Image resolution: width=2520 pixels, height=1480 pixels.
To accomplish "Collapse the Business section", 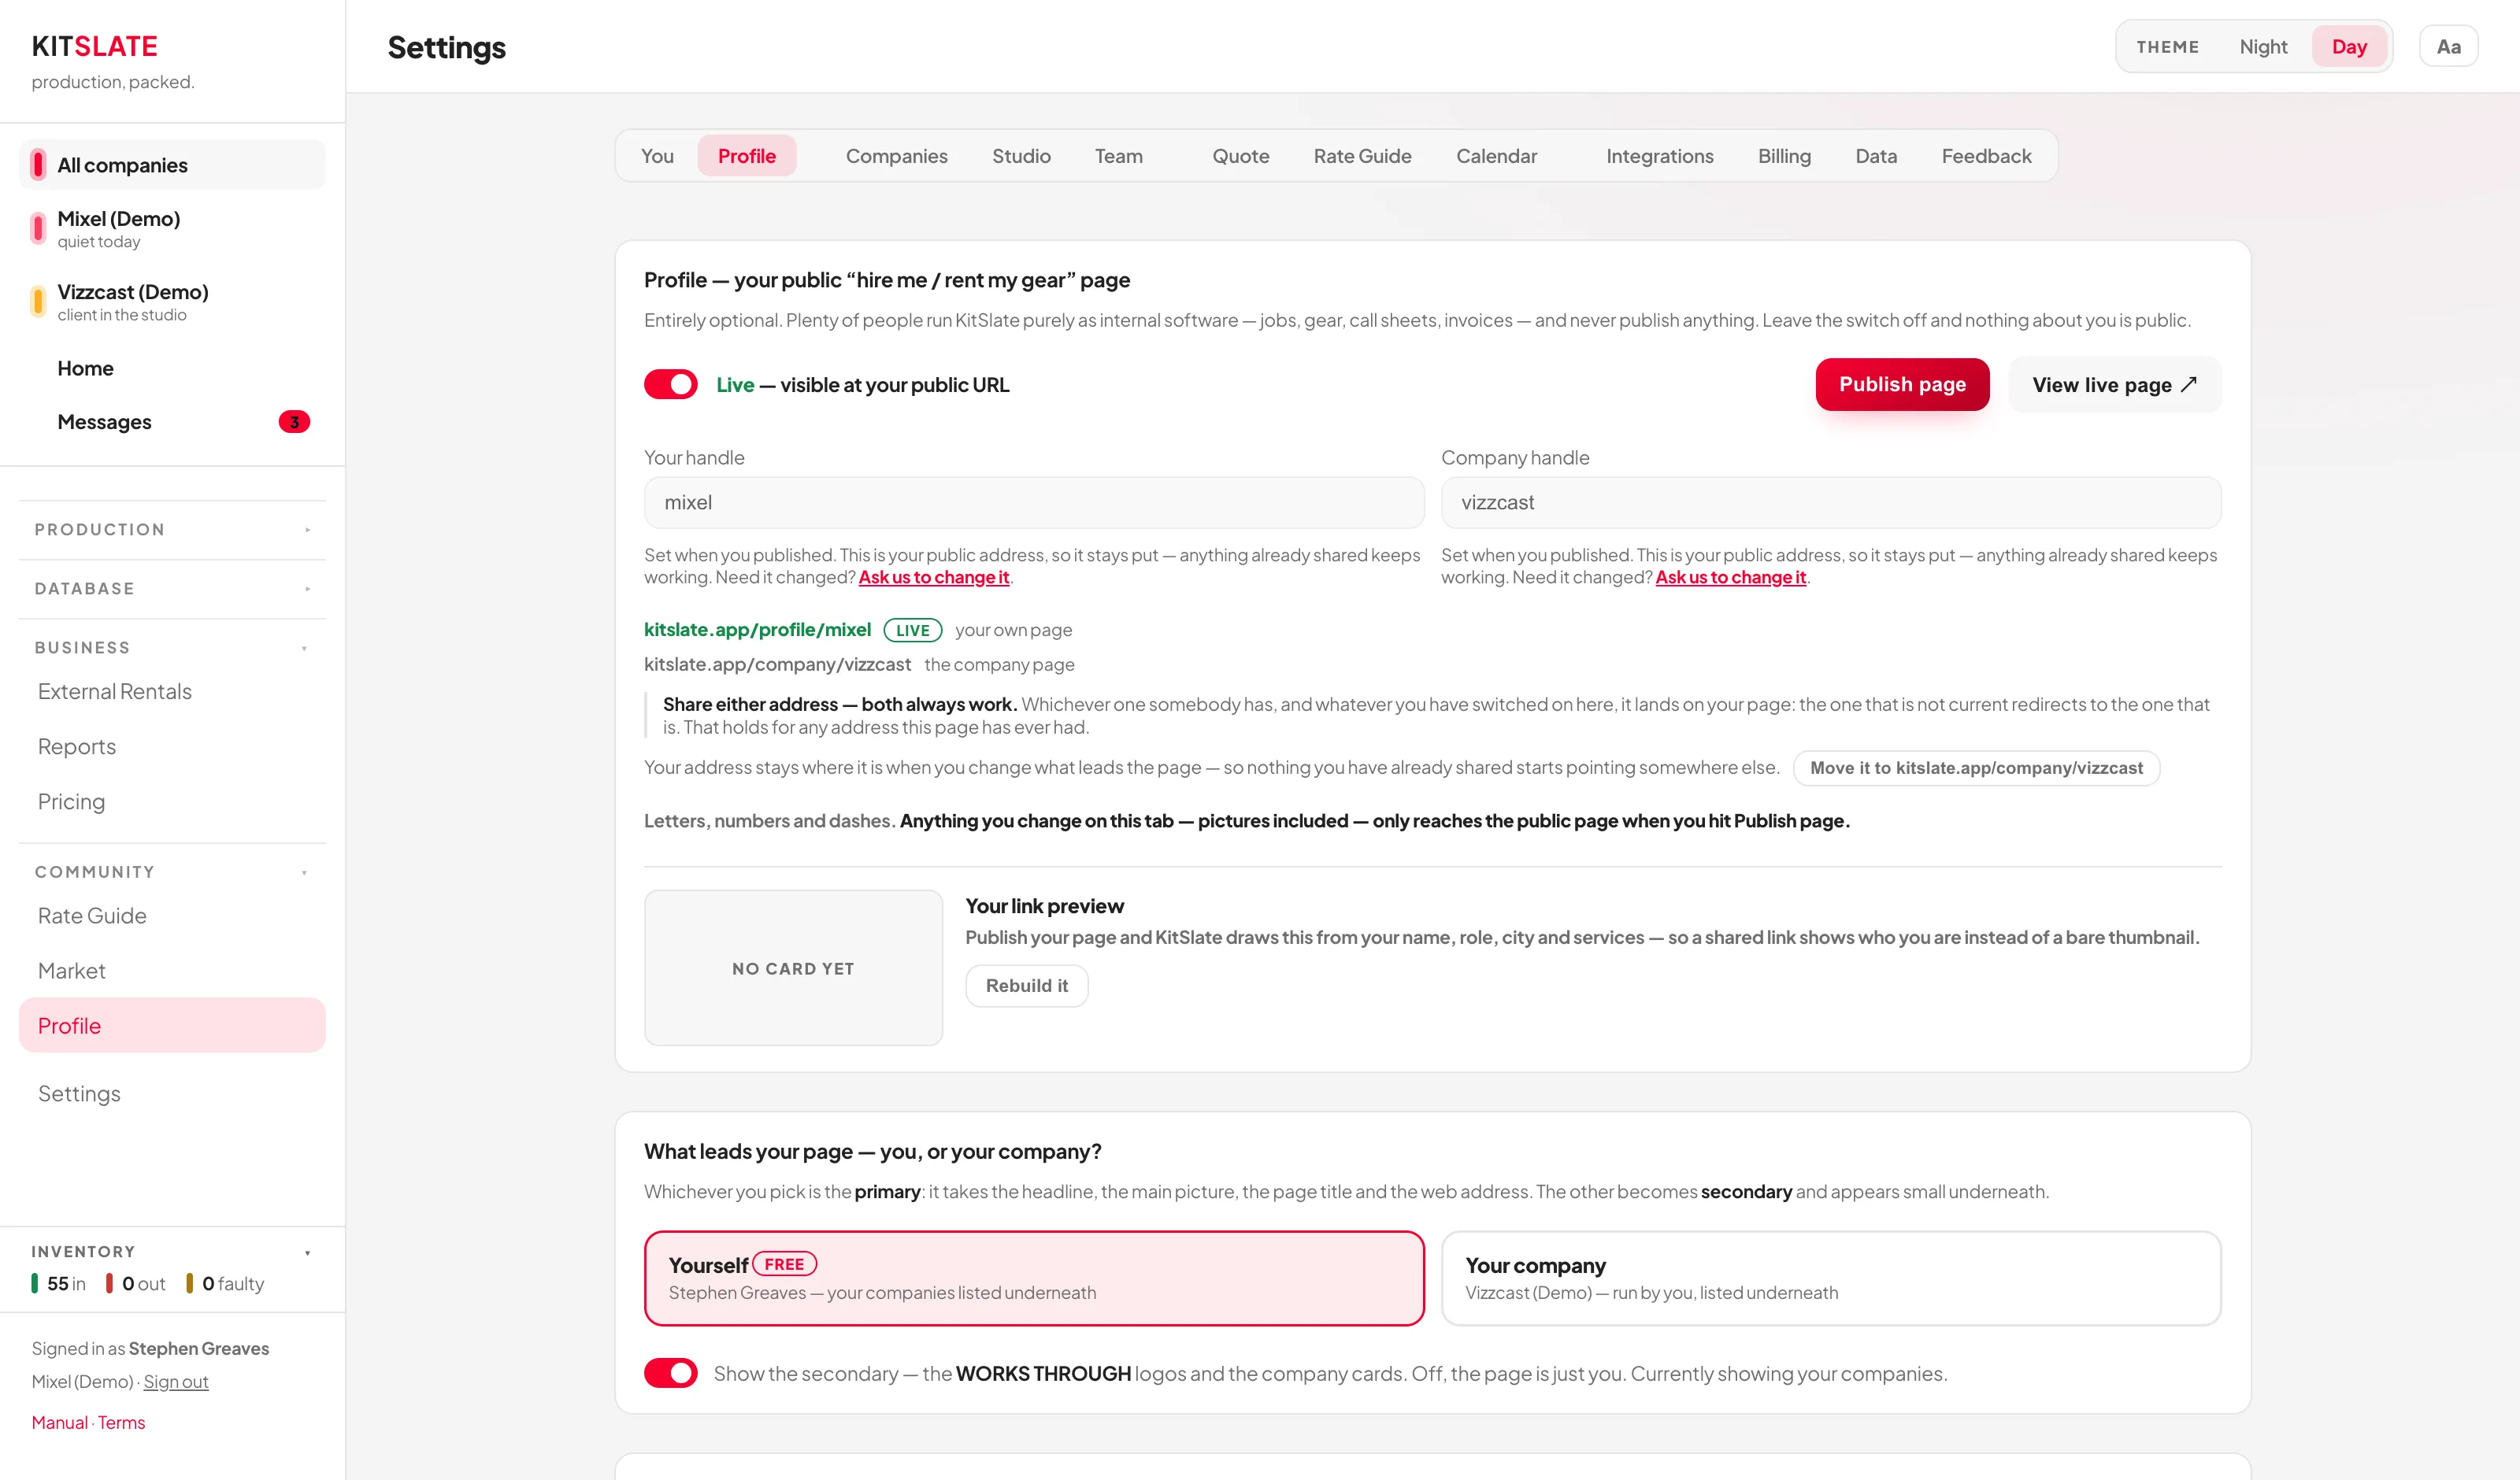I will tap(172, 648).
